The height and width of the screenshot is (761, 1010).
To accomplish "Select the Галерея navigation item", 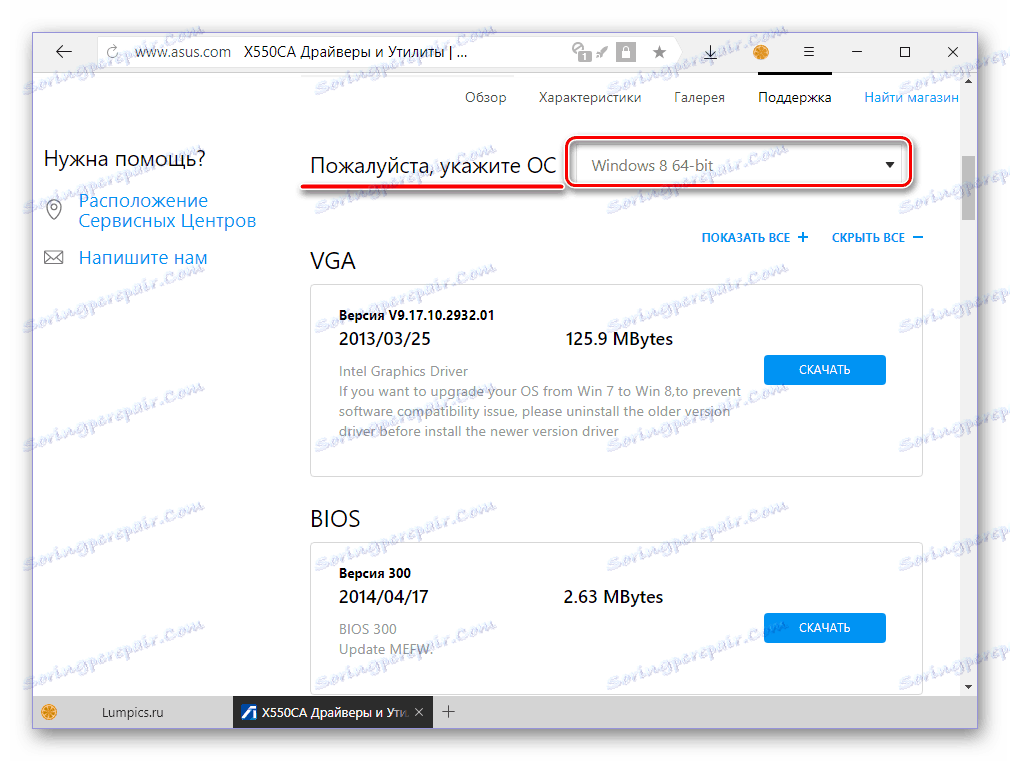I will tap(699, 97).
